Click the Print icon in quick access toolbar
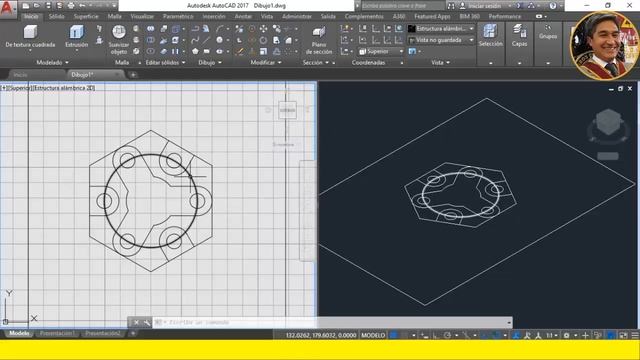The width and height of the screenshot is (640, 360). (71, 6)
